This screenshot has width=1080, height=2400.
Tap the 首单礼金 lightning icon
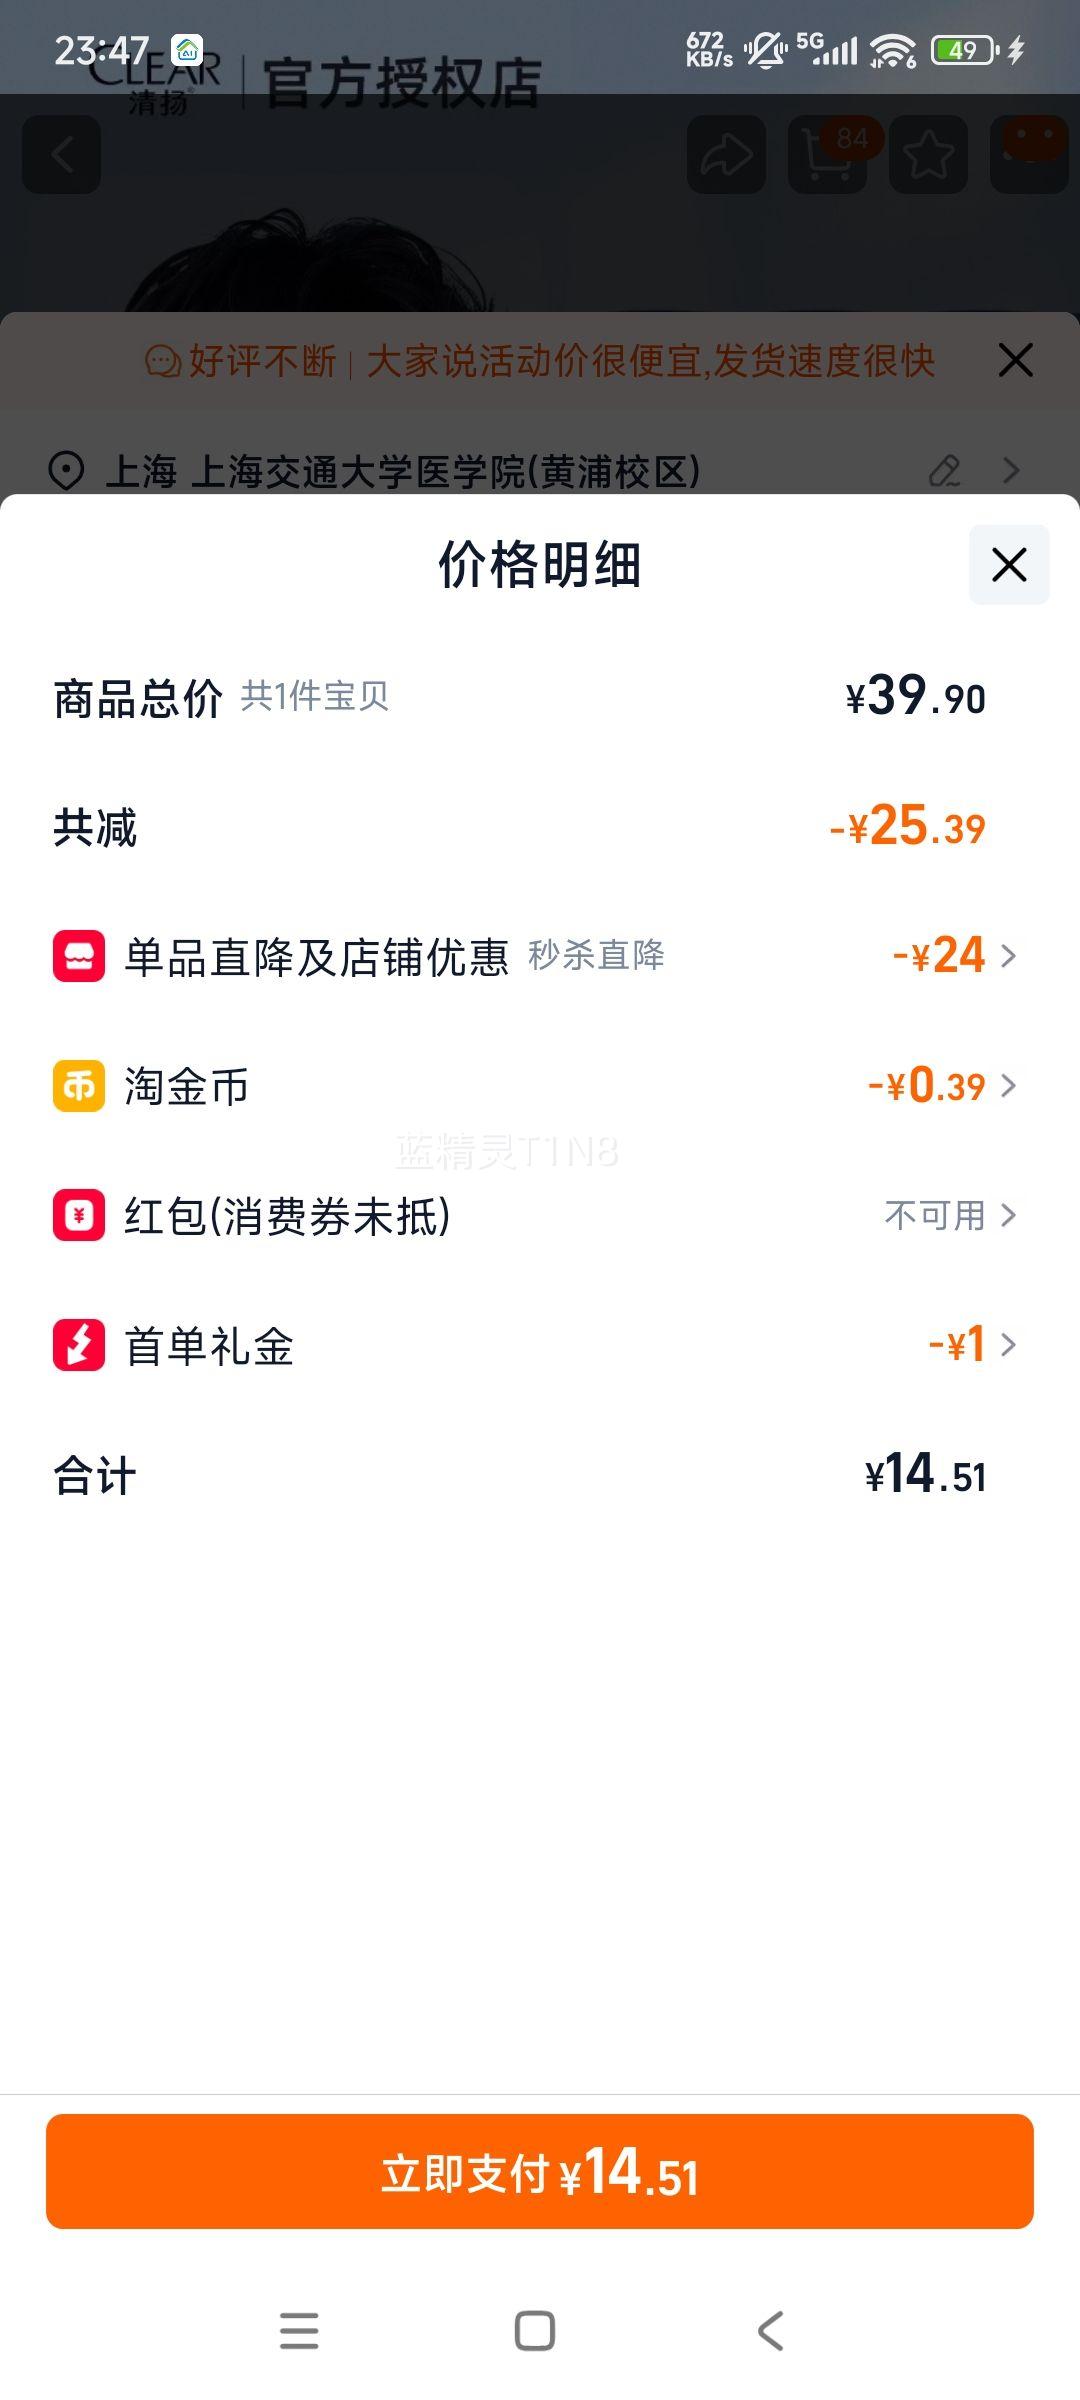79,1345
